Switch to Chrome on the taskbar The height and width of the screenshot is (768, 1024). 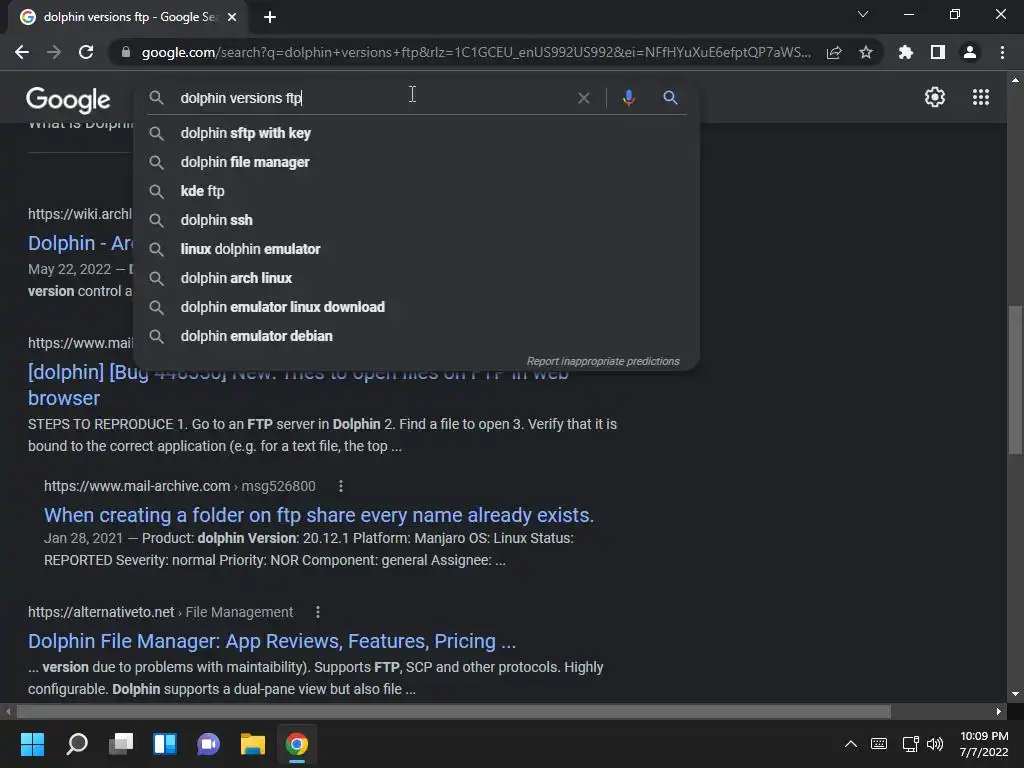point(296,744)
